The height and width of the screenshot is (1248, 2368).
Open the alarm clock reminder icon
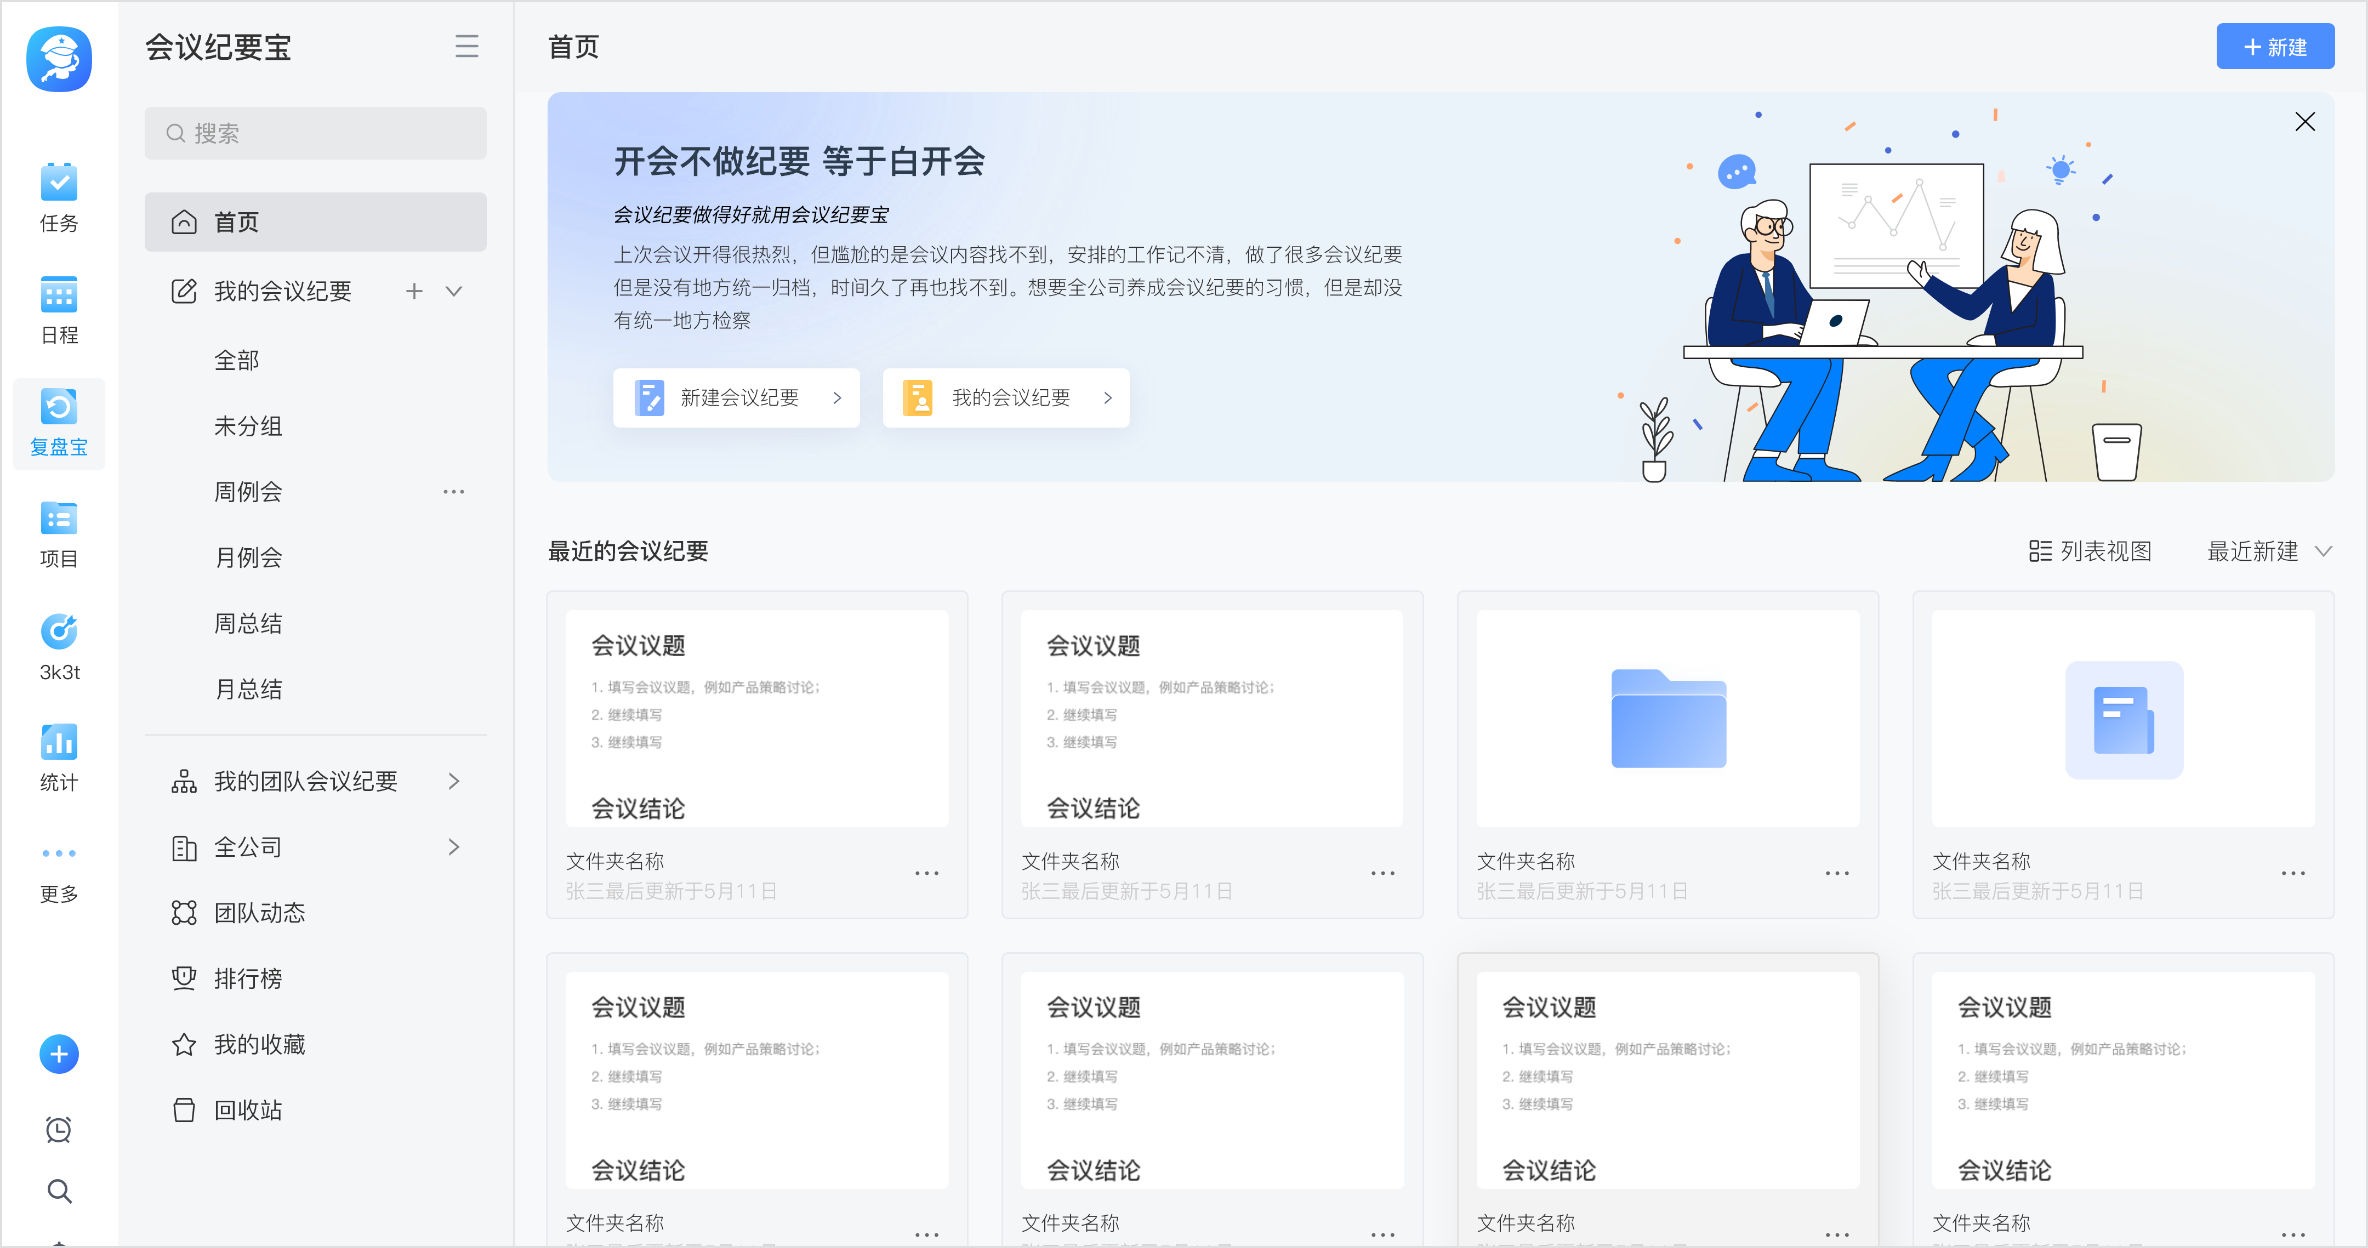pos(59,1129)
